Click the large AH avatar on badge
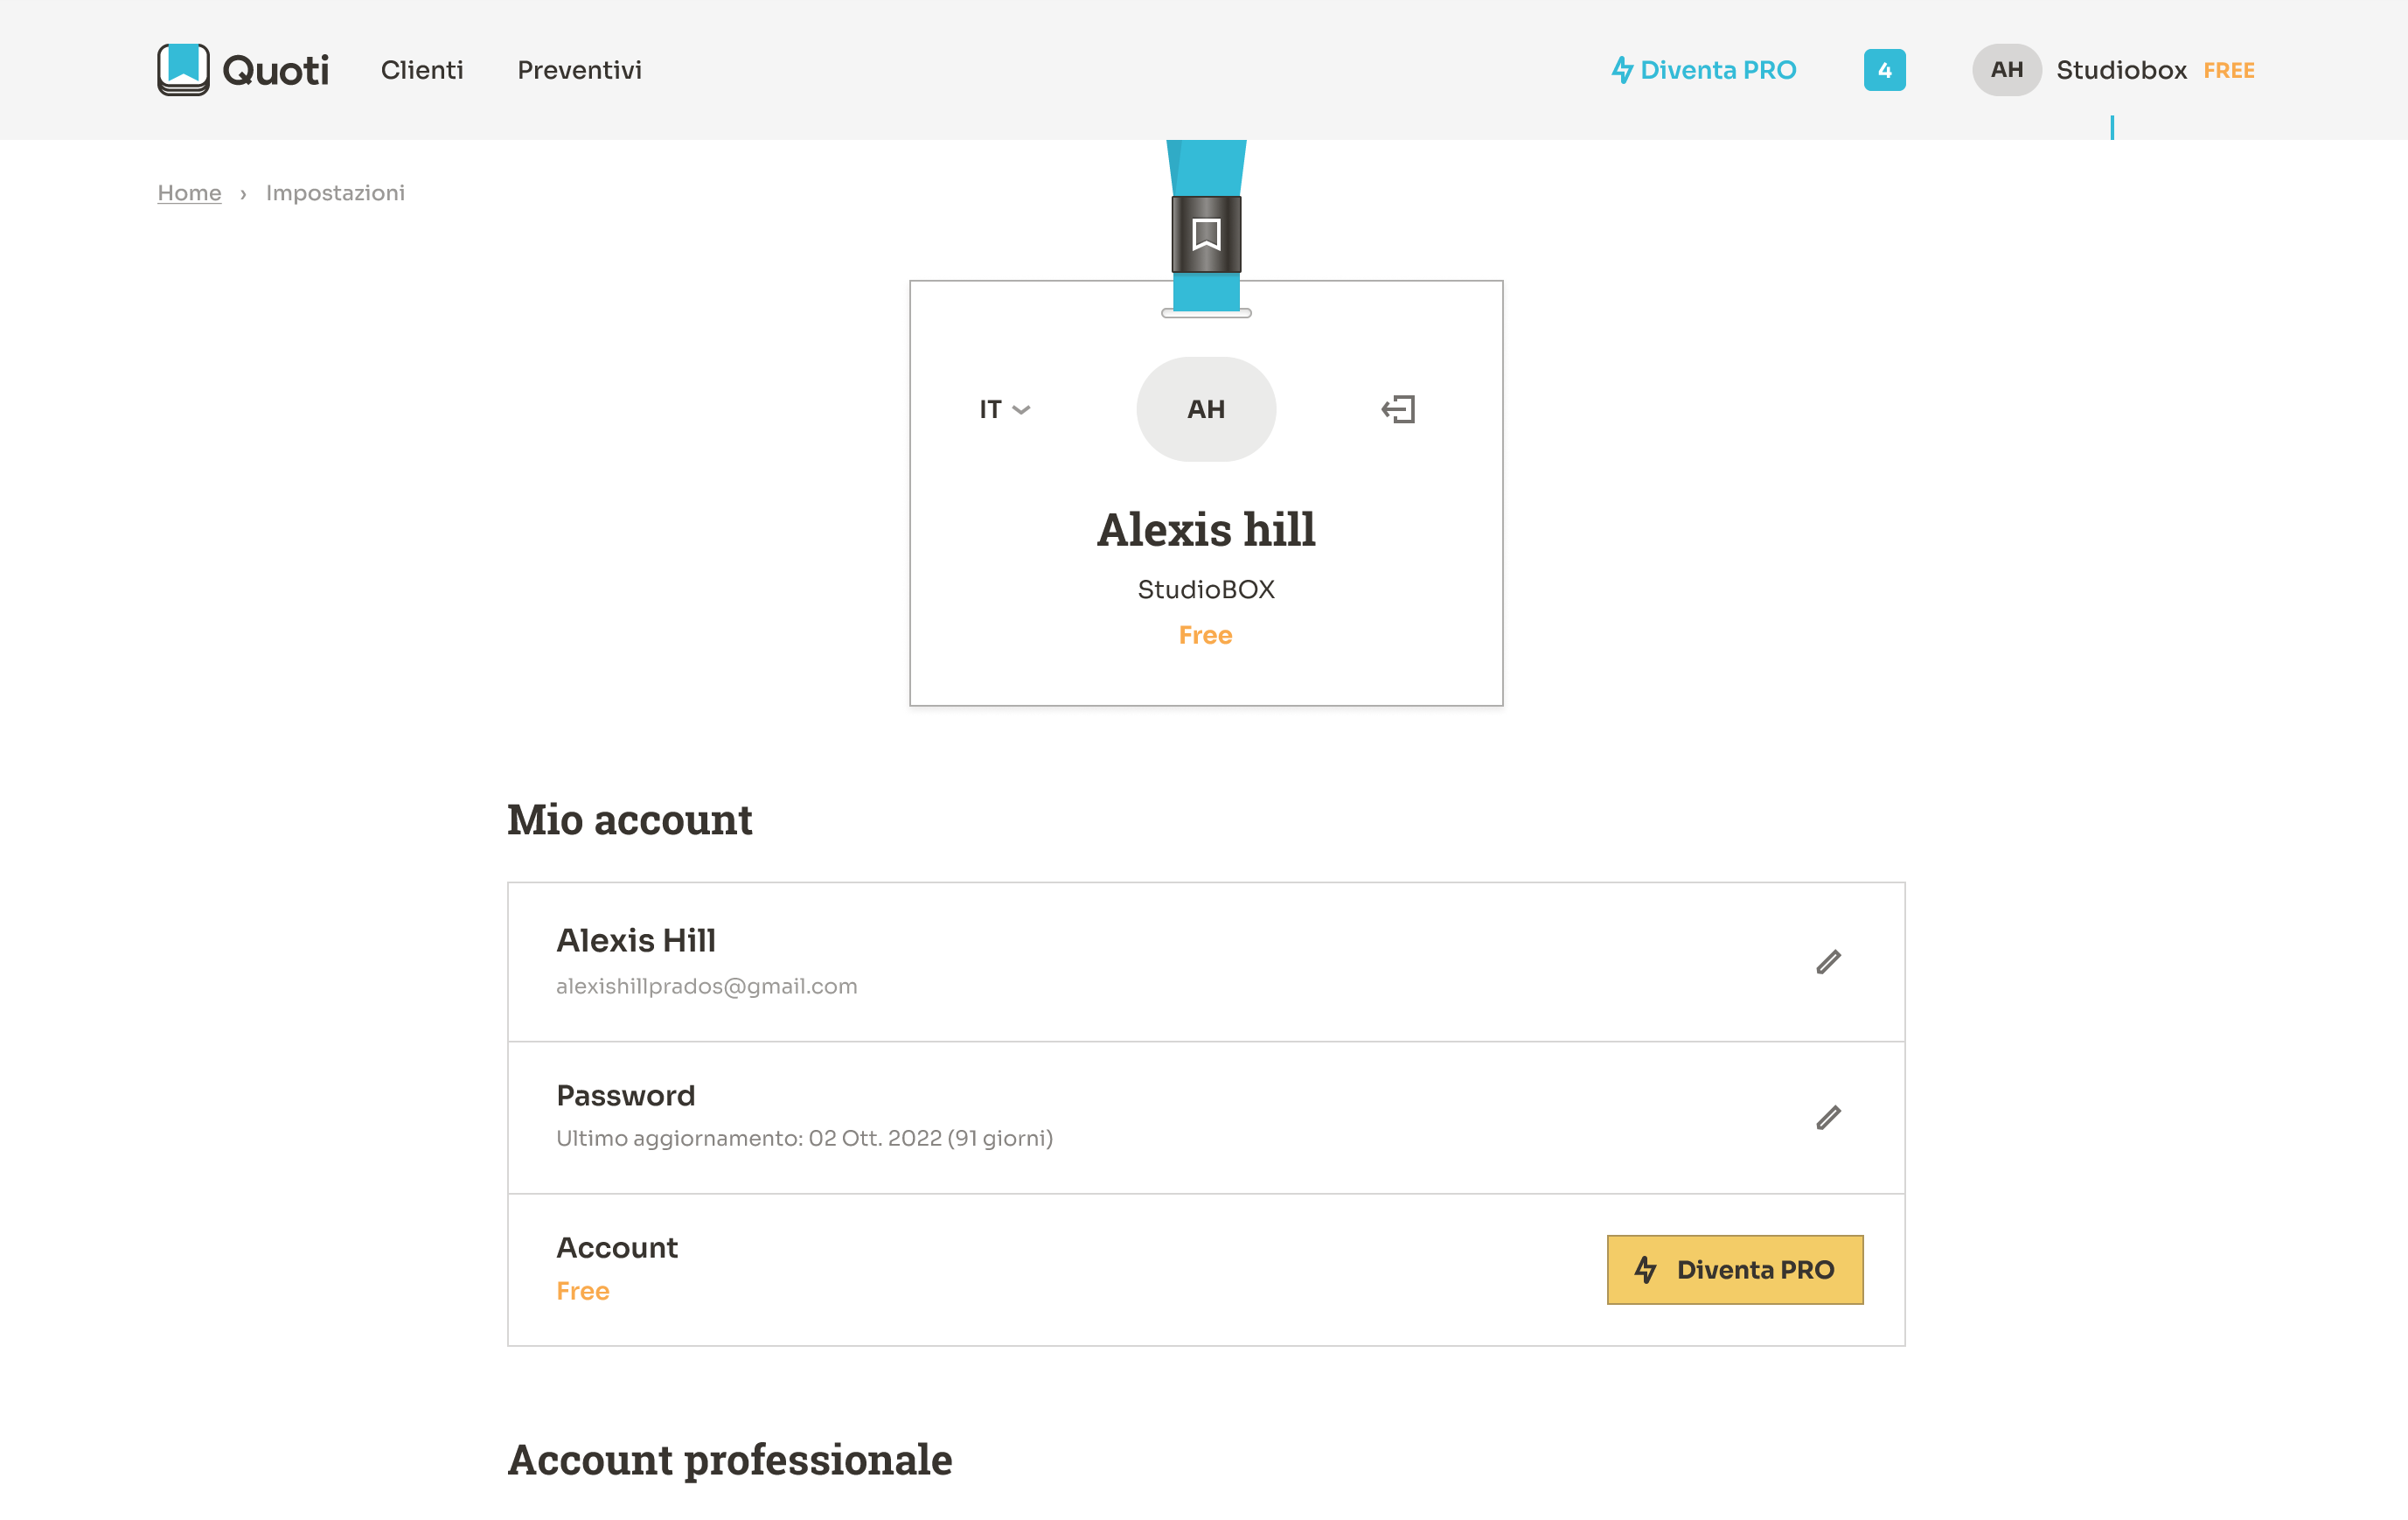 pos(1206,409)
